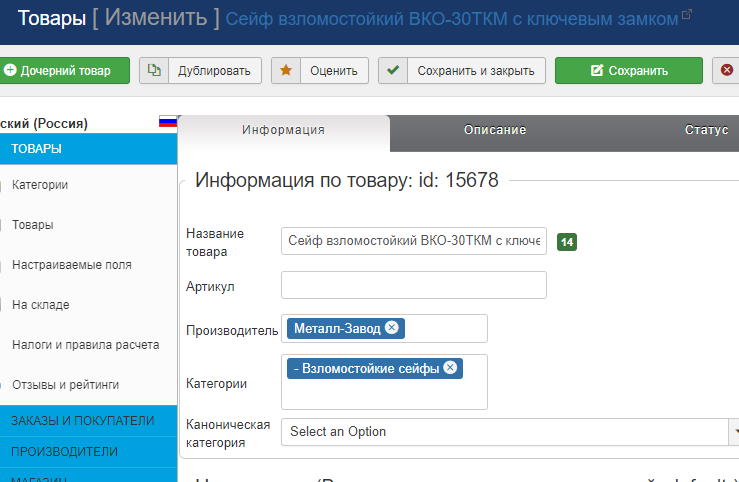Viewport: 739px width, 482px height.
Task: Open Товары in the sidebar
Action: (33, 225)
